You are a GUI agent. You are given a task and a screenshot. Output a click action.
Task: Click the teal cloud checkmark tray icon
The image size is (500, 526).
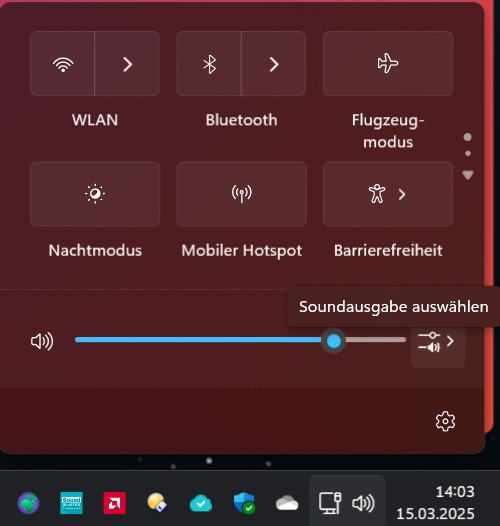point(201,503)
